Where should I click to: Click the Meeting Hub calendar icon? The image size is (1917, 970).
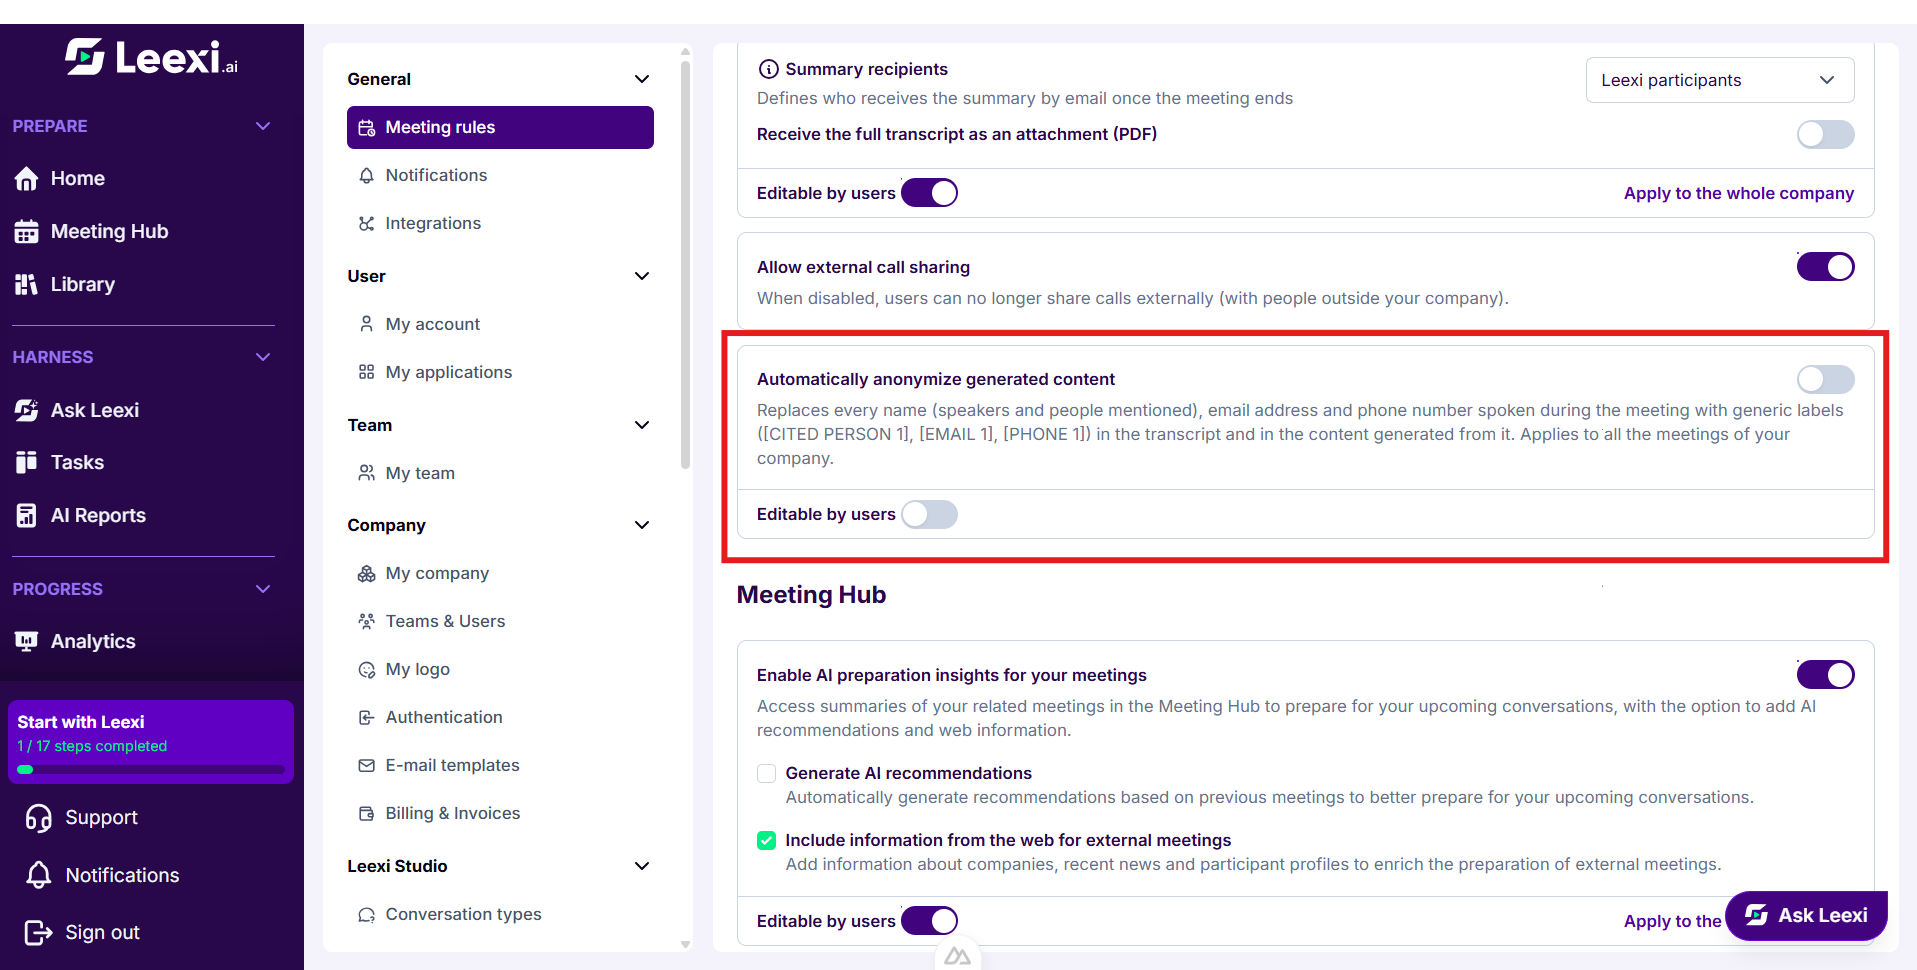click(x=27, y=231)
